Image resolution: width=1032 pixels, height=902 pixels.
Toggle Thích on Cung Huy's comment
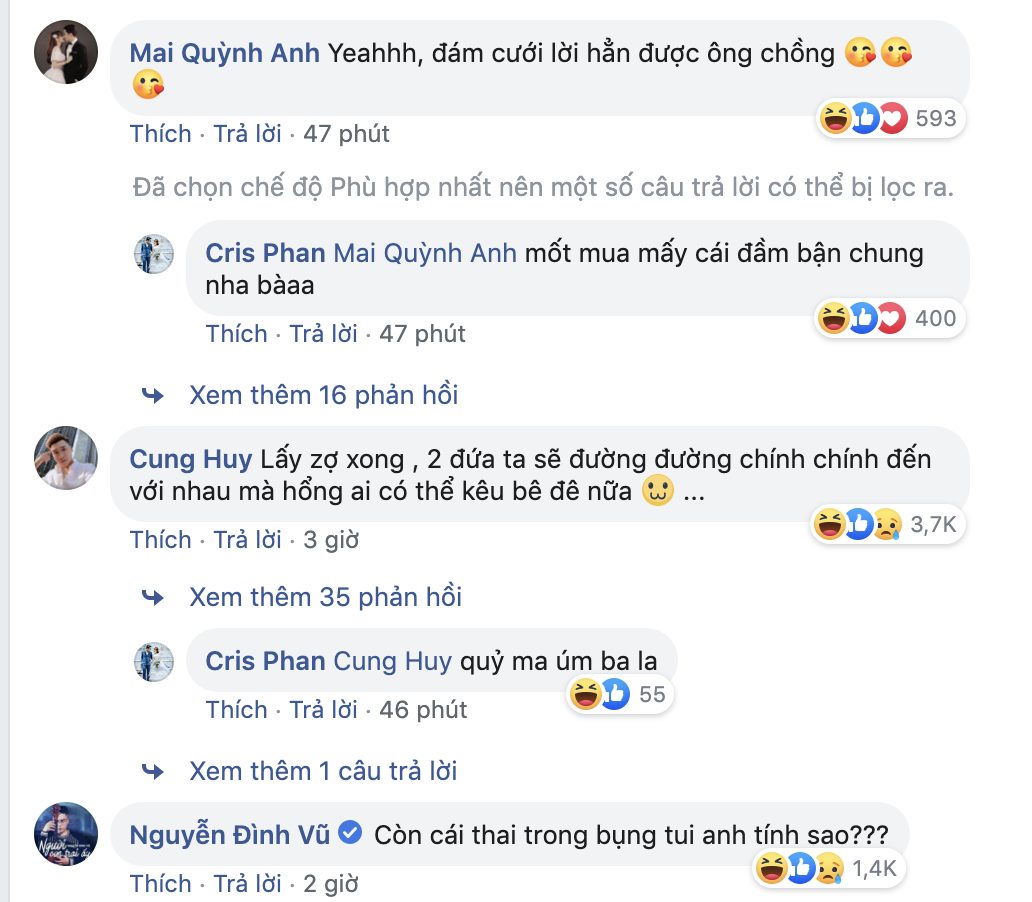(160, 540)
